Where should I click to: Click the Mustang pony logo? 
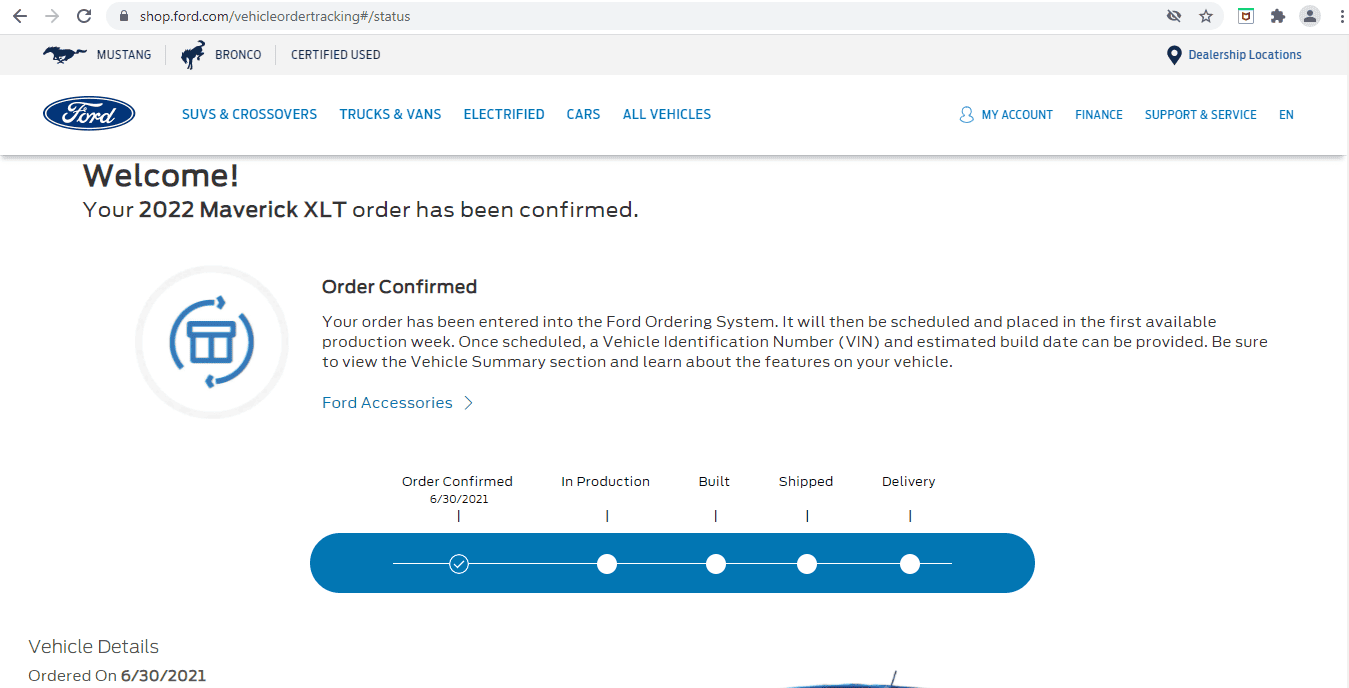(65, 54)
